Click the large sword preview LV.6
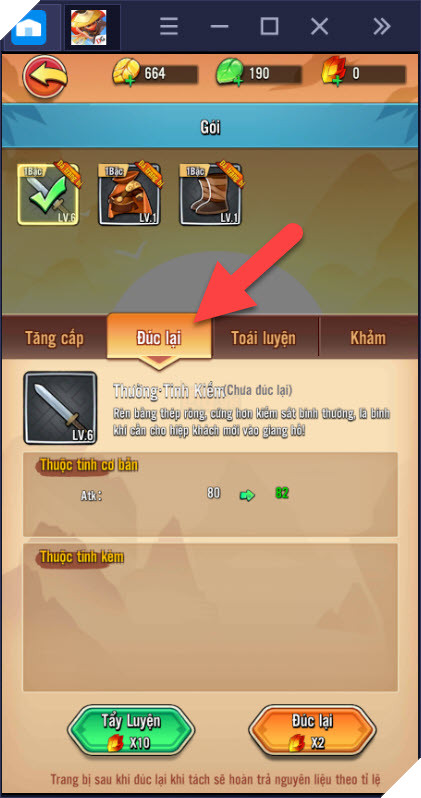The image size is (421, 798). pos(61,408)
